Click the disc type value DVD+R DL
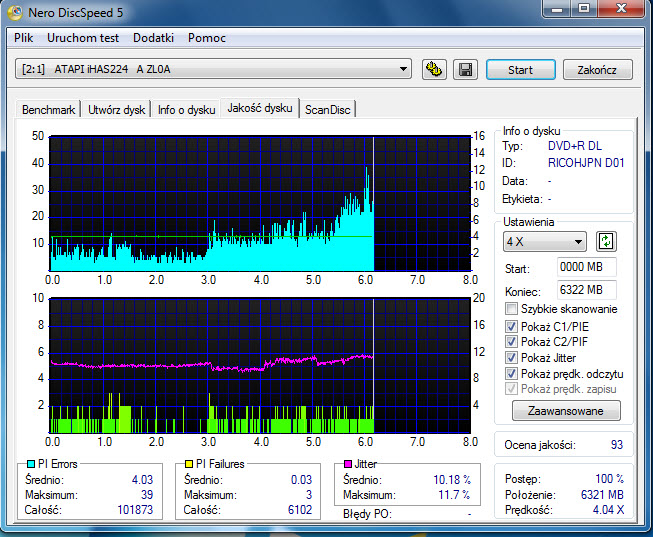This screenshot has height=537, width=653. (575, 146)
